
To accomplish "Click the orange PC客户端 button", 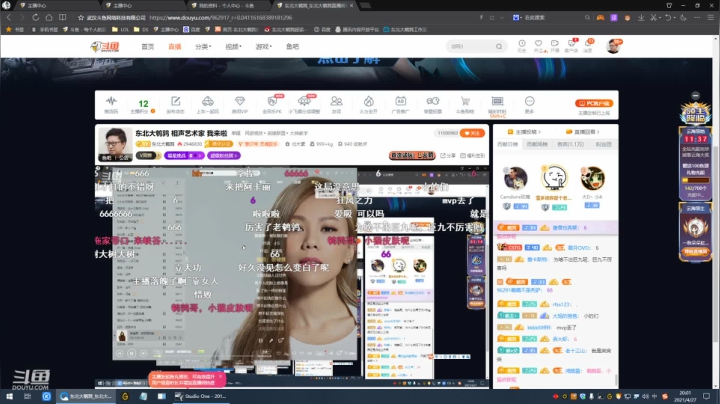I will coord(594,103).
